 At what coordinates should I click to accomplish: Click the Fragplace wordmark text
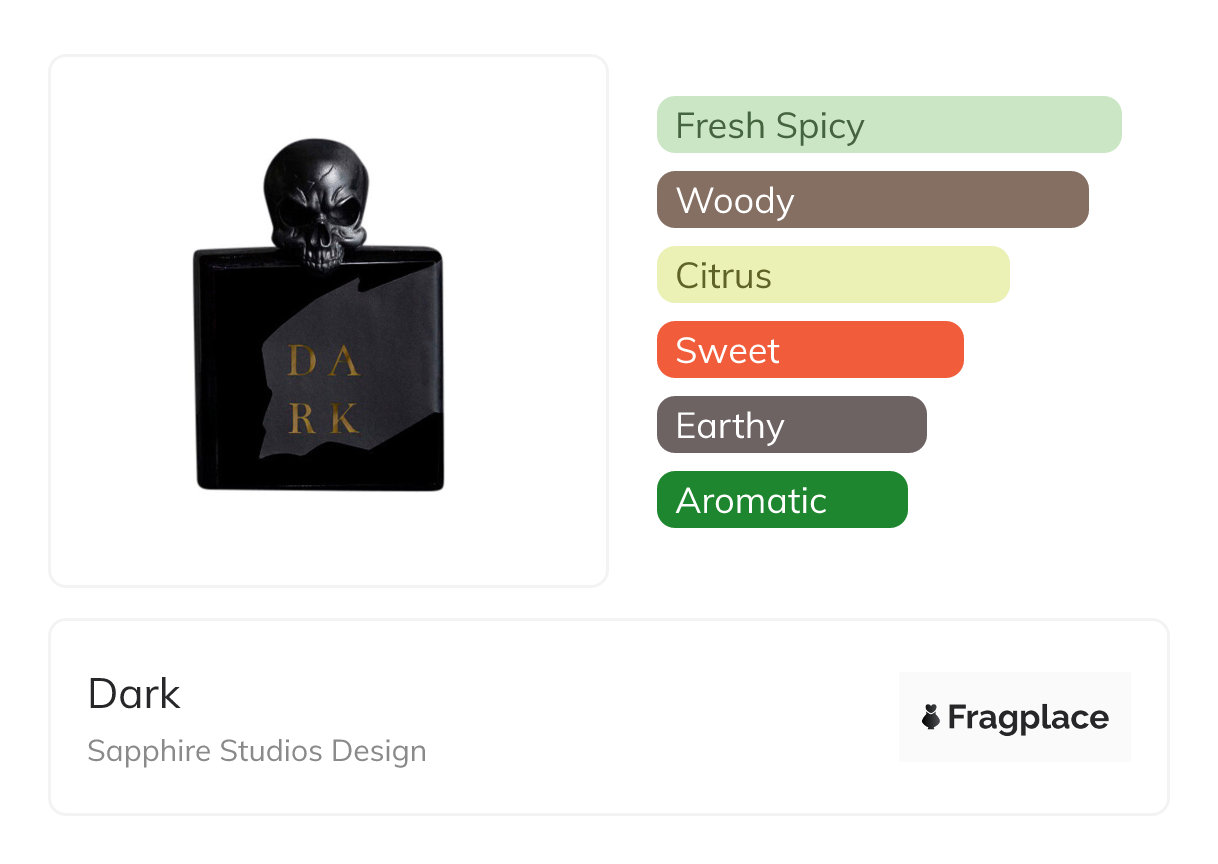1028,717
